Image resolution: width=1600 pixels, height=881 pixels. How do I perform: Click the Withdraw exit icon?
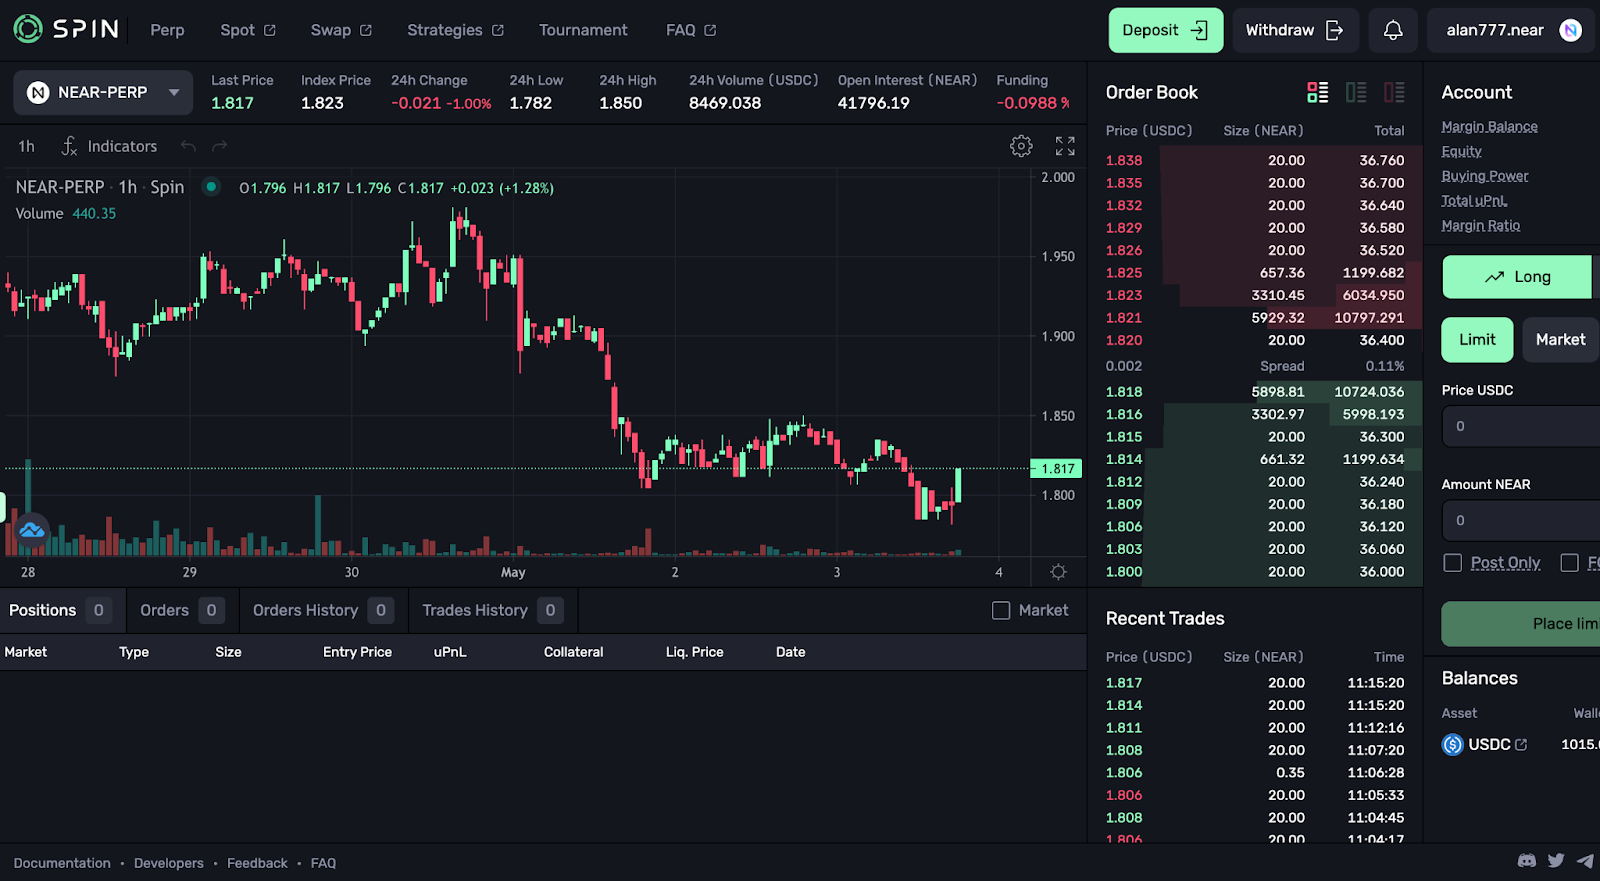(1334, 30)
